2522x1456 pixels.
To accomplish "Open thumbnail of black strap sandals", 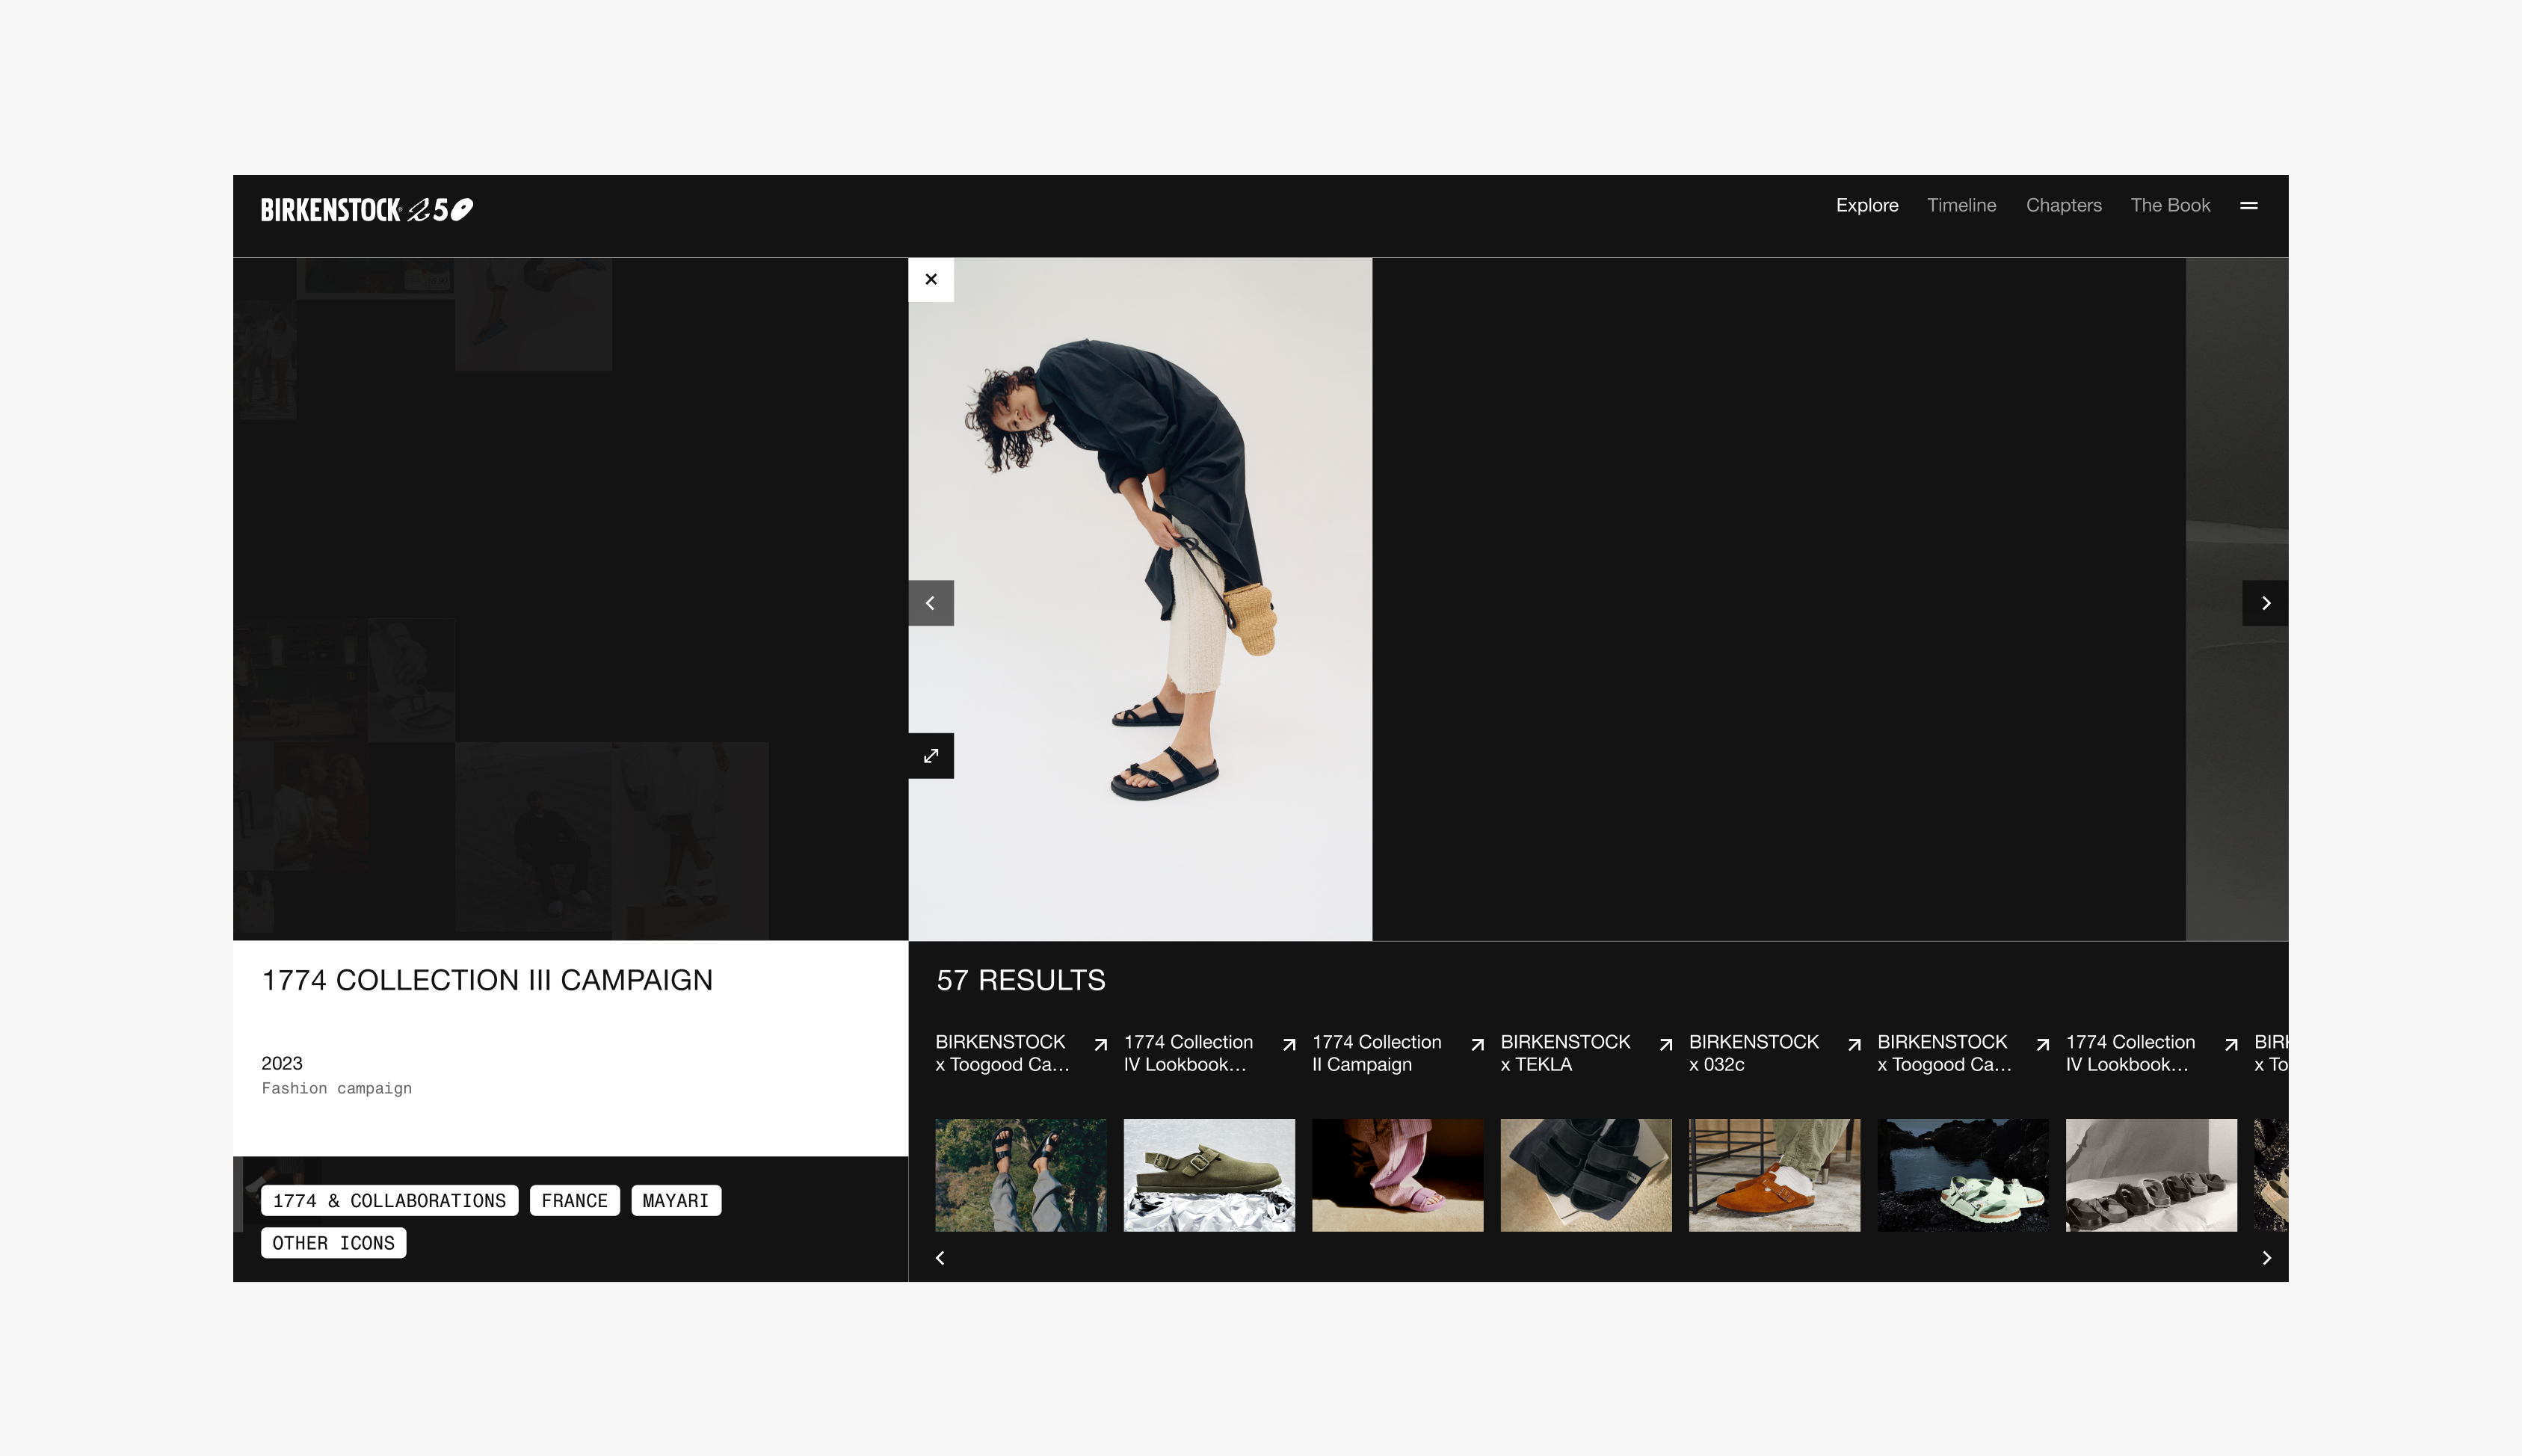I will pyautogui.click(x=1586, y=1175).
